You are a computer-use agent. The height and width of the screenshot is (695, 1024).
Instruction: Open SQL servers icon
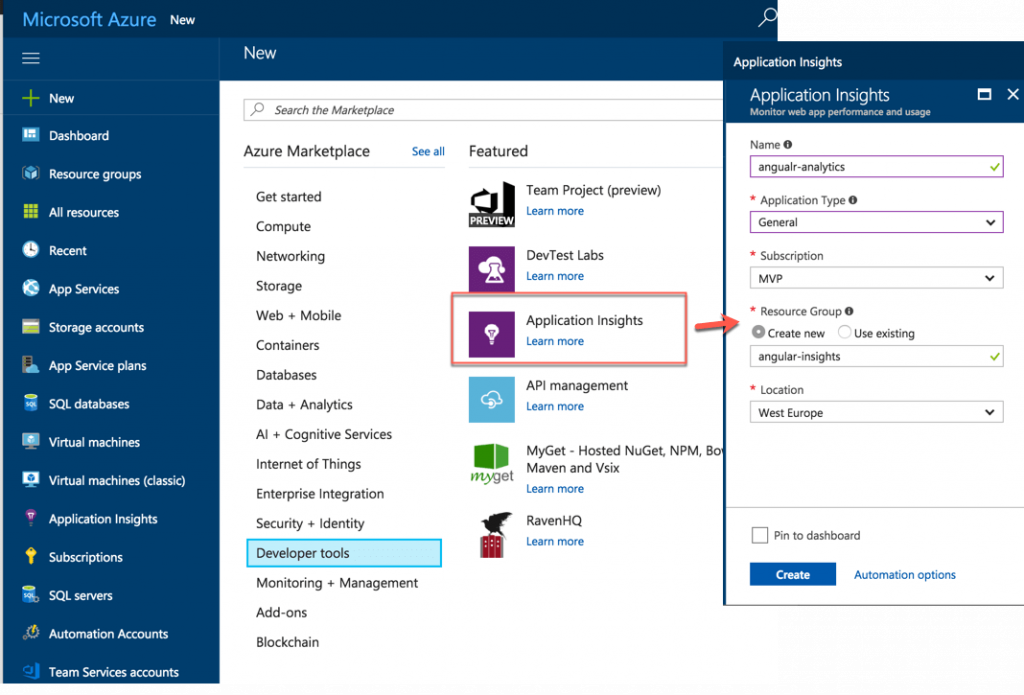(31, 594)
